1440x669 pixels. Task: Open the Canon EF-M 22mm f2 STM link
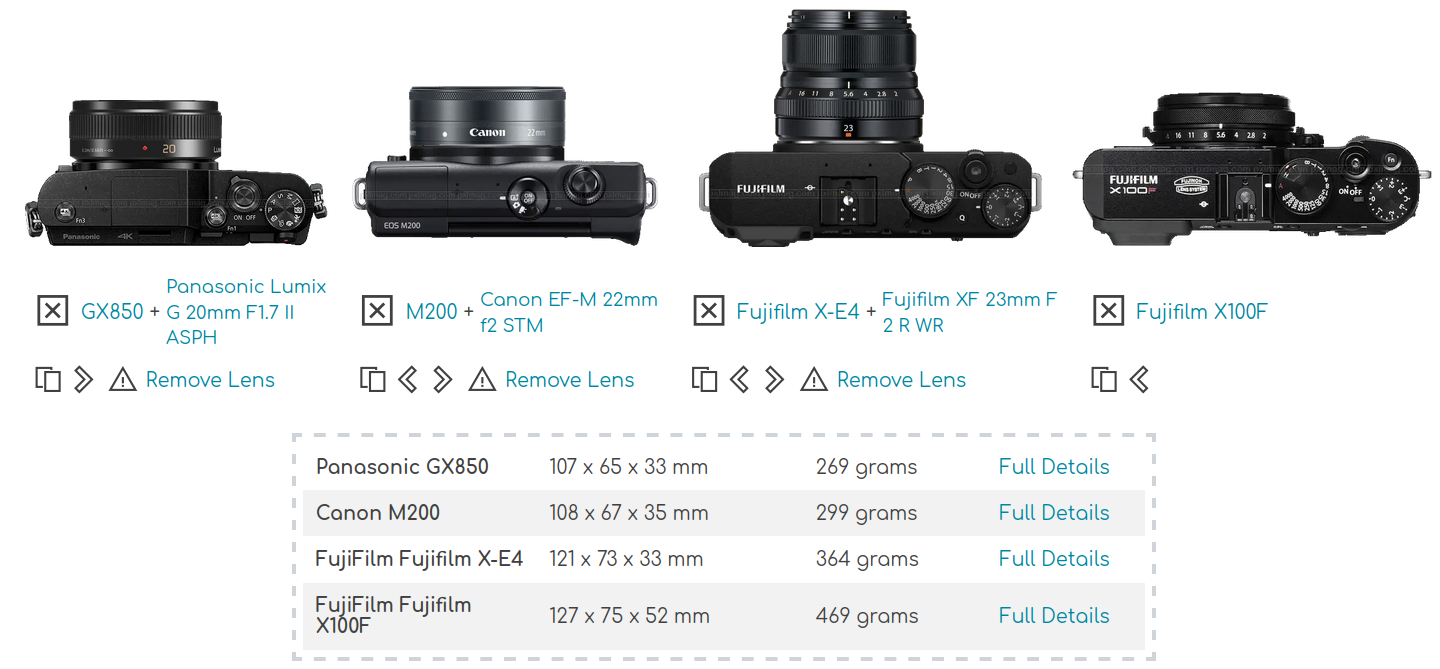(569, 312)
